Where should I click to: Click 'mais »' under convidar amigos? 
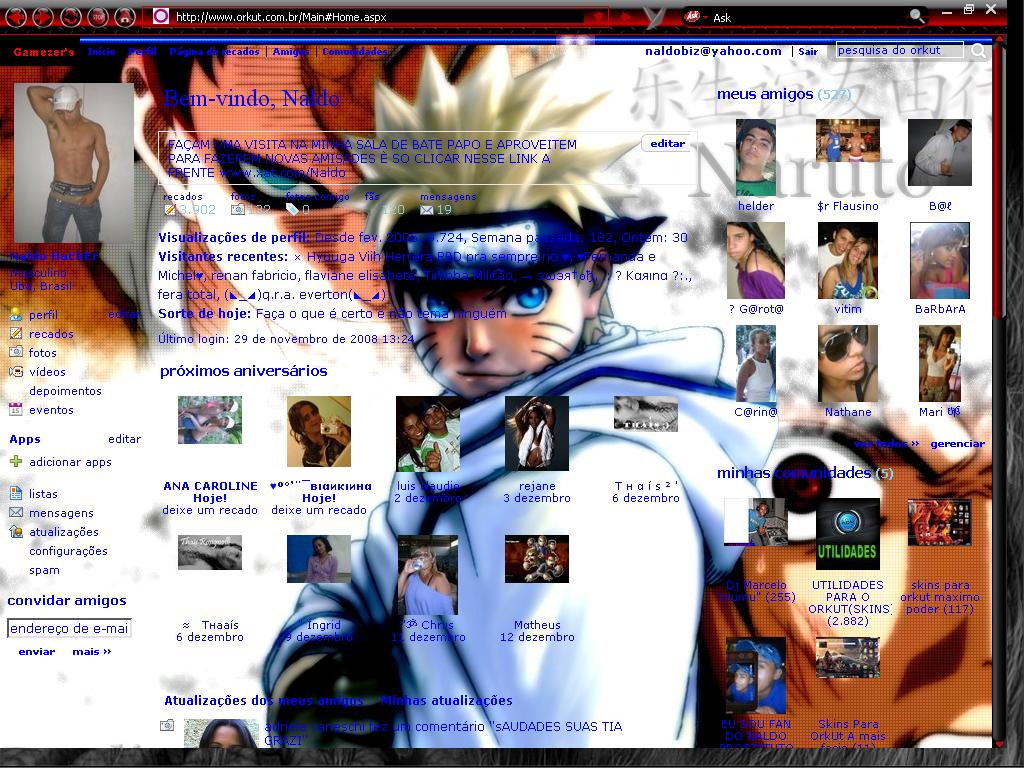pyautogui.click(x=91, y=651)
